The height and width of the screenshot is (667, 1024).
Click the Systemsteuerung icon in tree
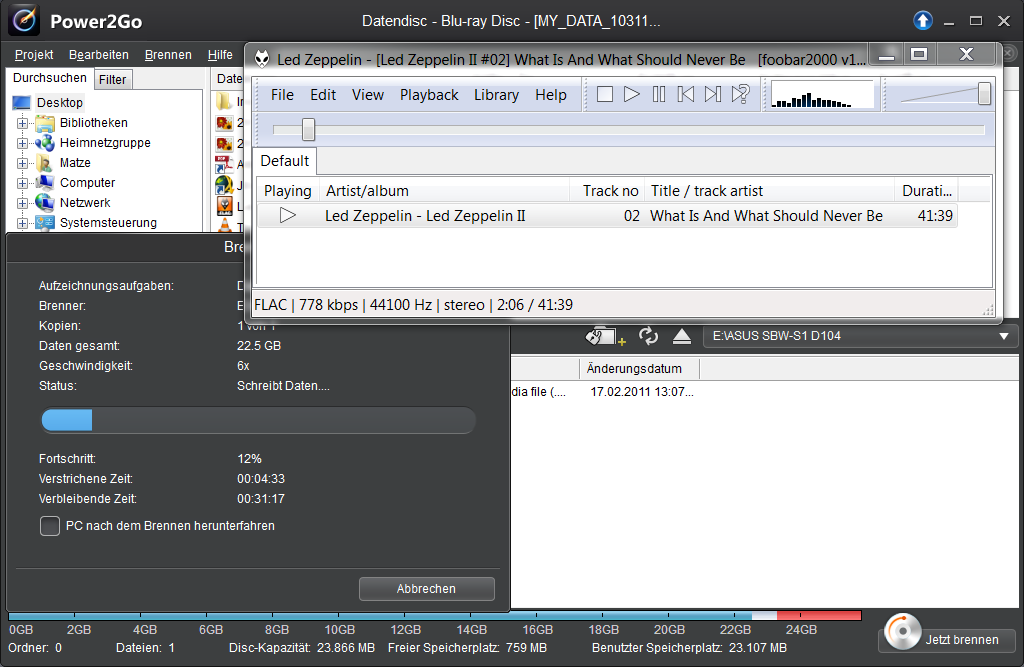[x=45, y=222]
